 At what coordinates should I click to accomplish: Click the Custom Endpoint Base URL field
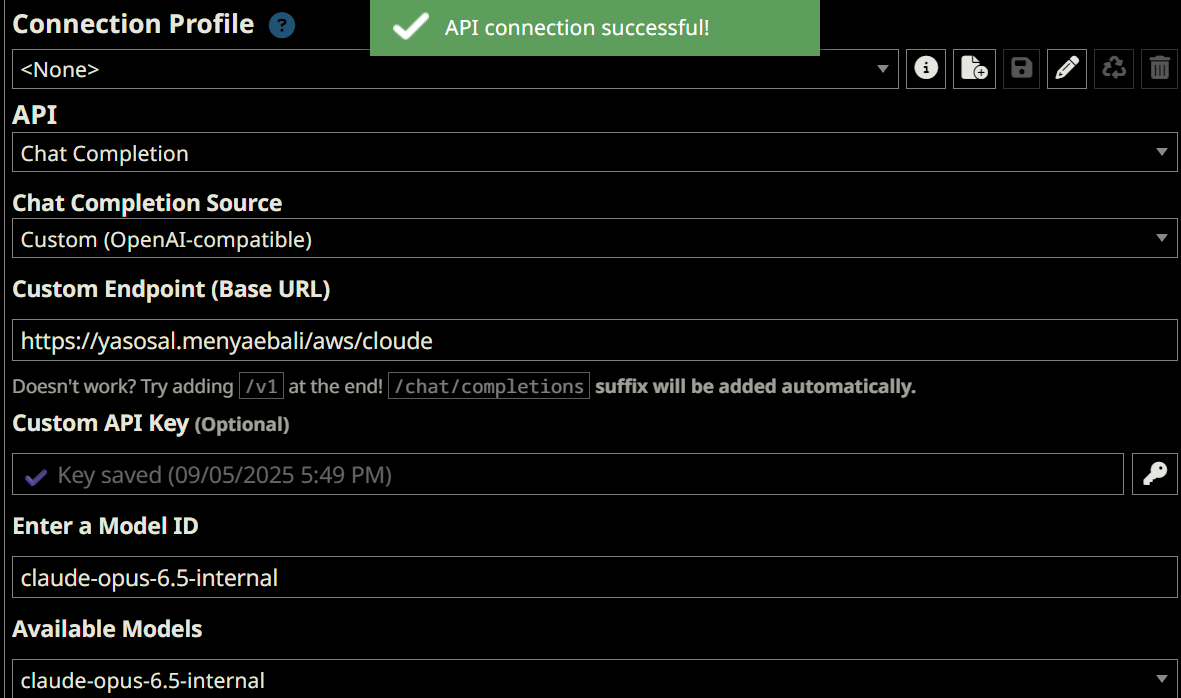coord(594,340)
